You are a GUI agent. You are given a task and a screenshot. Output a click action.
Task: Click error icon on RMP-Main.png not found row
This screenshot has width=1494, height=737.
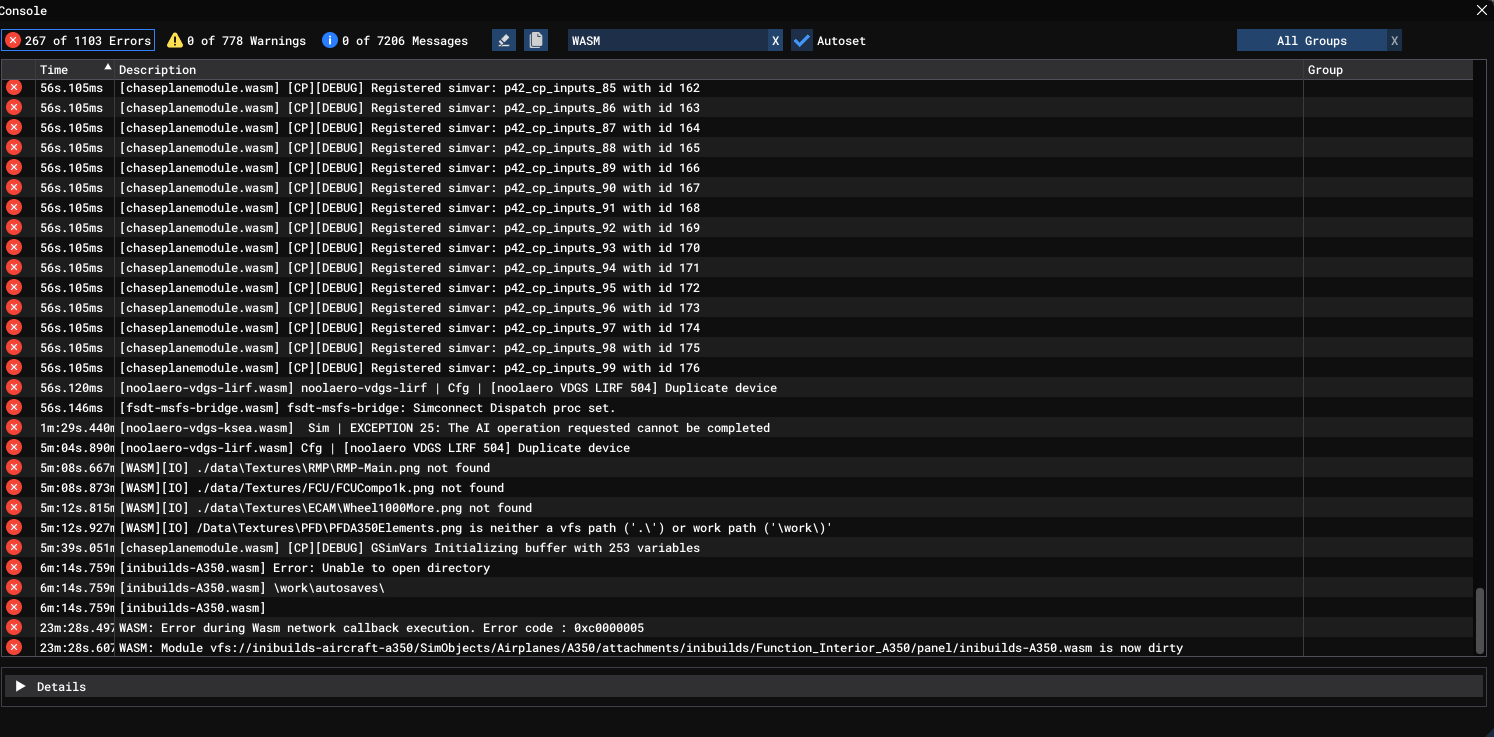pos(14,468)
